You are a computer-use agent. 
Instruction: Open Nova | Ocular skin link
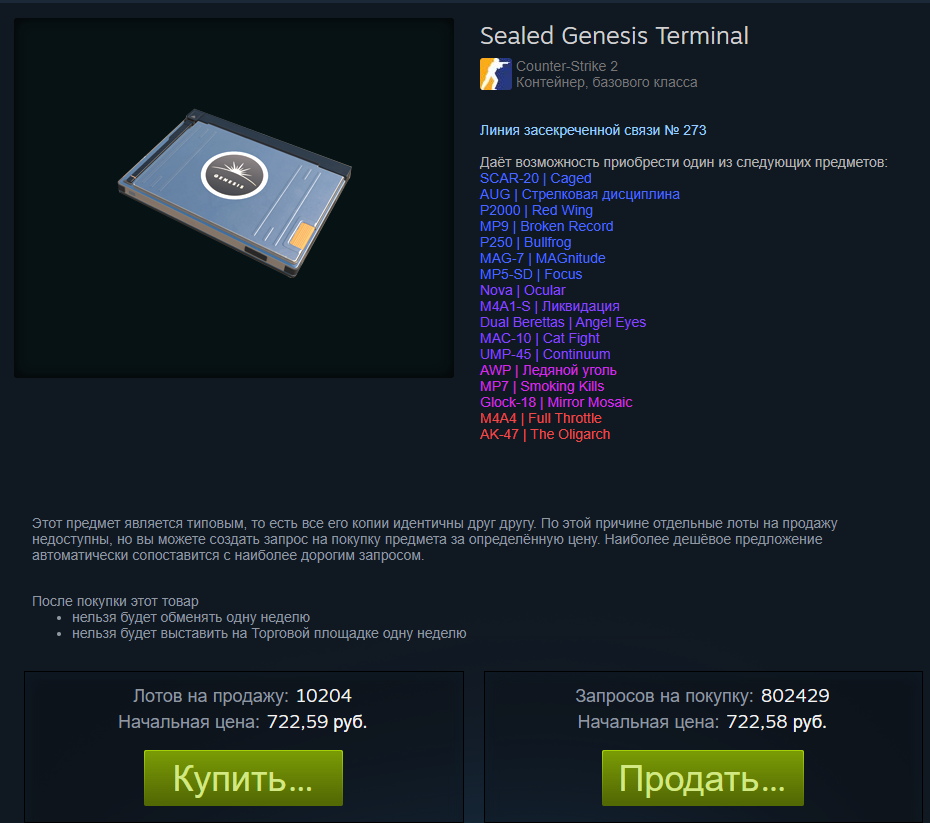tap(523, 291)
